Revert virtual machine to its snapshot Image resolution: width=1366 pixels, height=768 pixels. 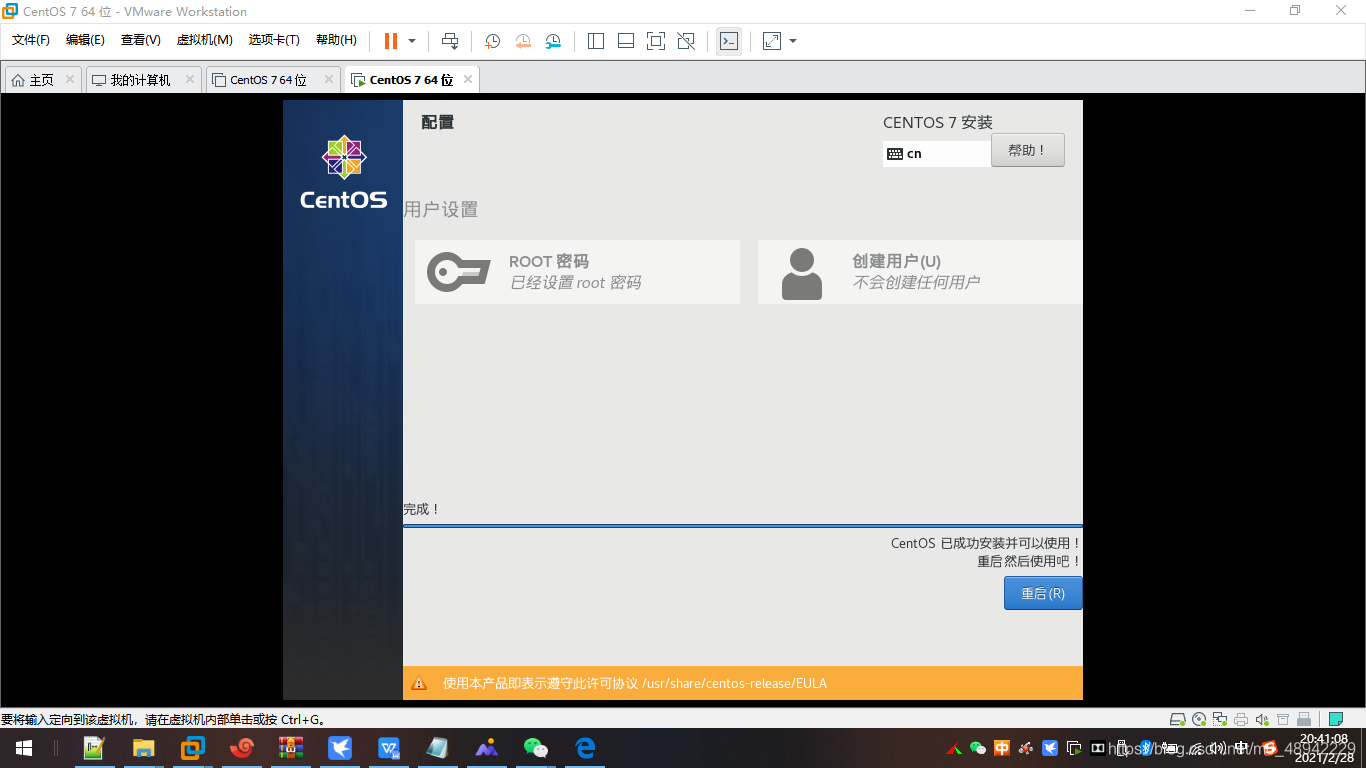(x=523, y=41)
